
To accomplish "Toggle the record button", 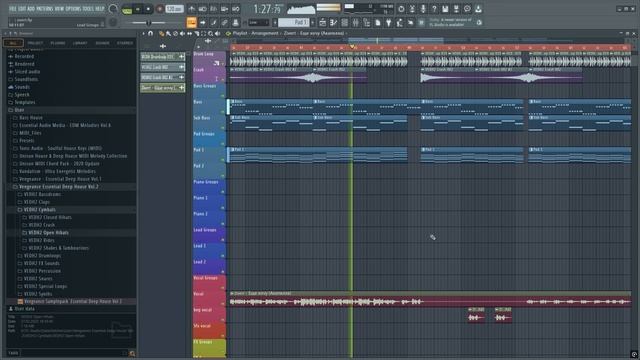I will click(160, 9).
